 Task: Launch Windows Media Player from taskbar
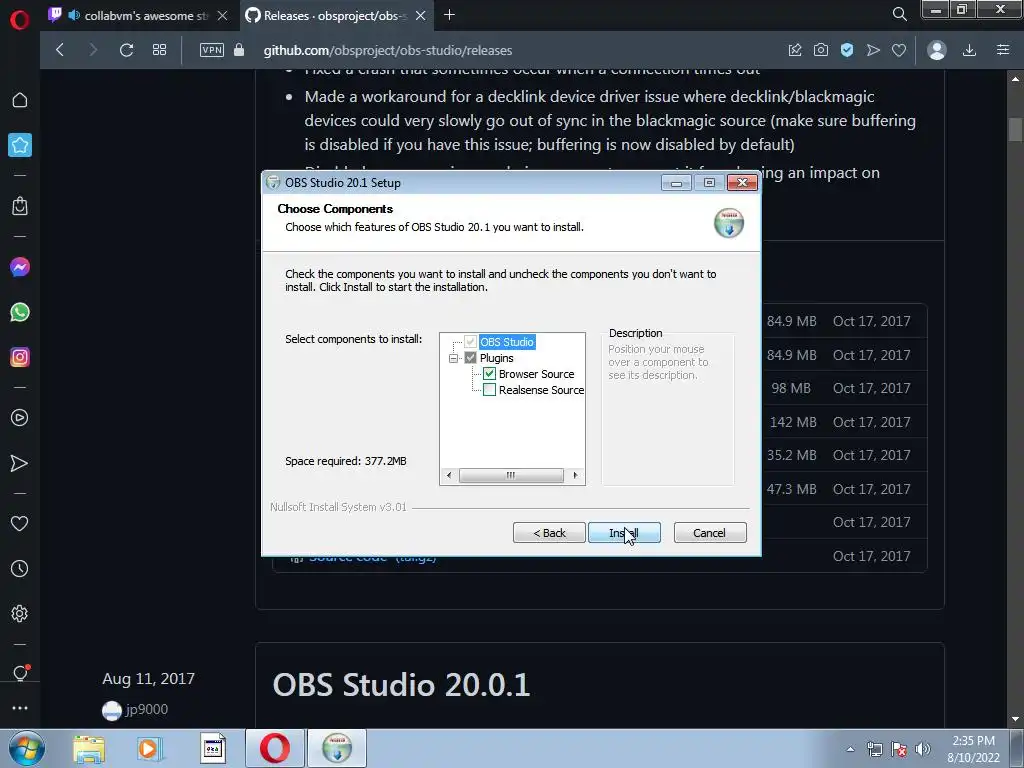150,749
